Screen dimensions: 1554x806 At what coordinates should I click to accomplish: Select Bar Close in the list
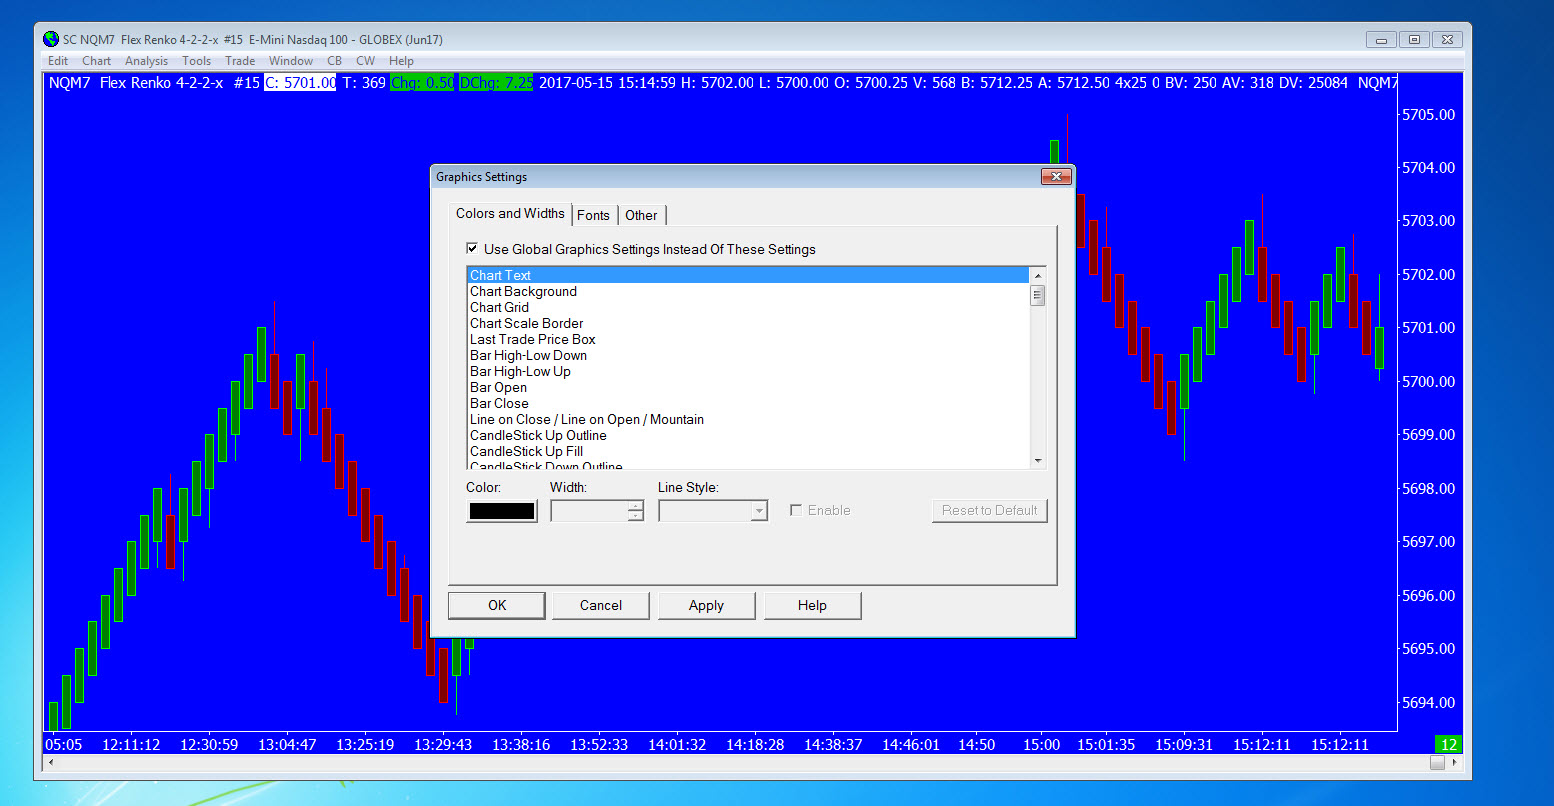(748, 403)
